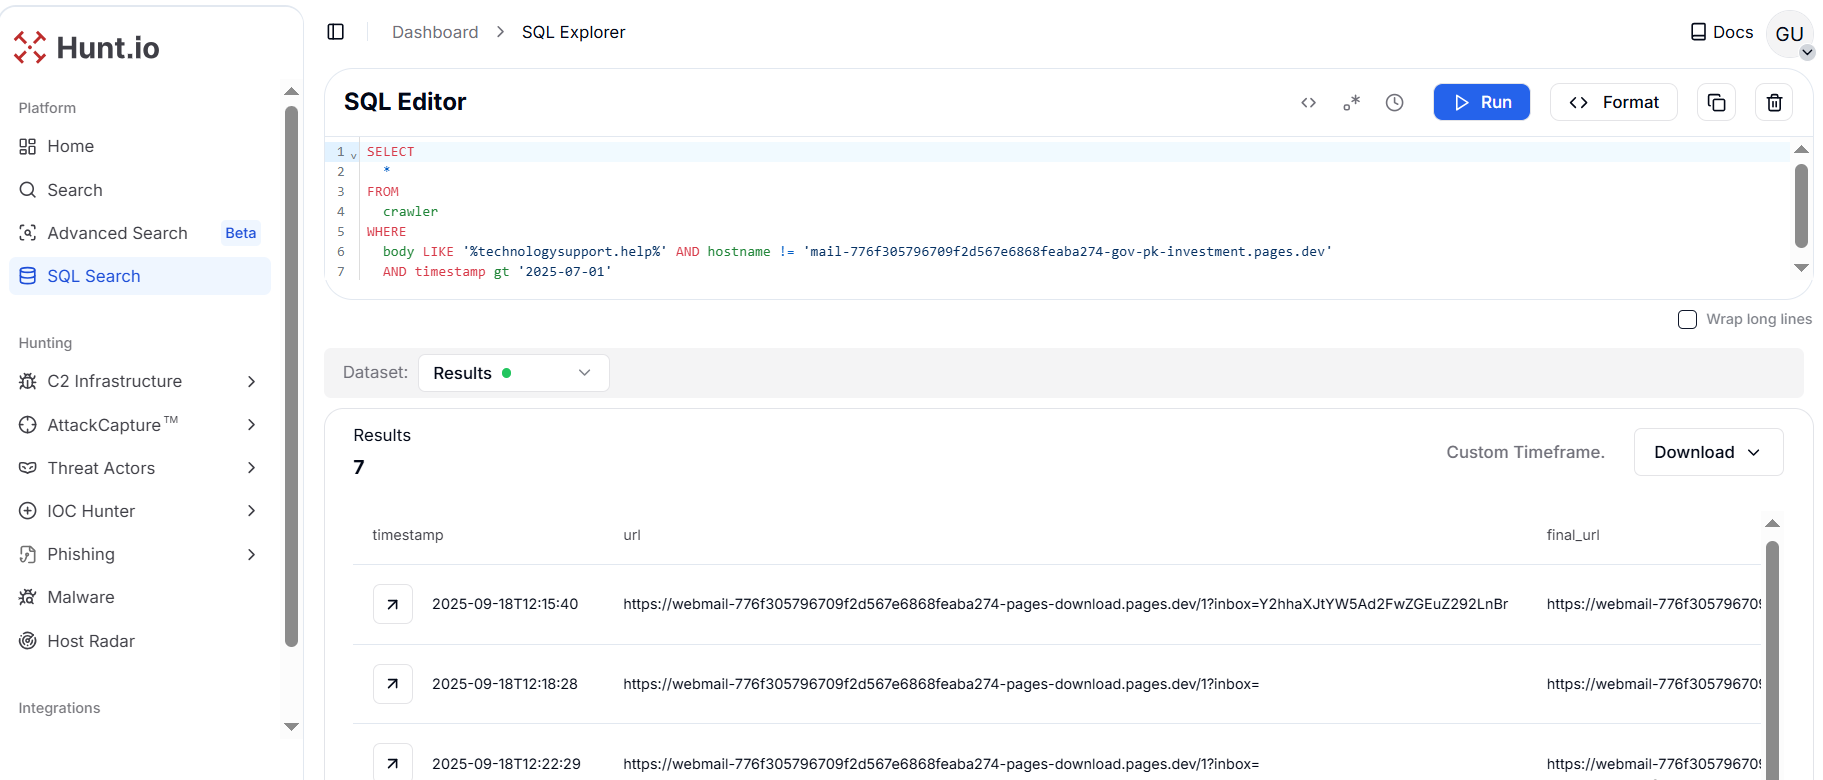Select SQL Search in the sidebar
This screenshot has height=780, width=1823.
[94, 276]
